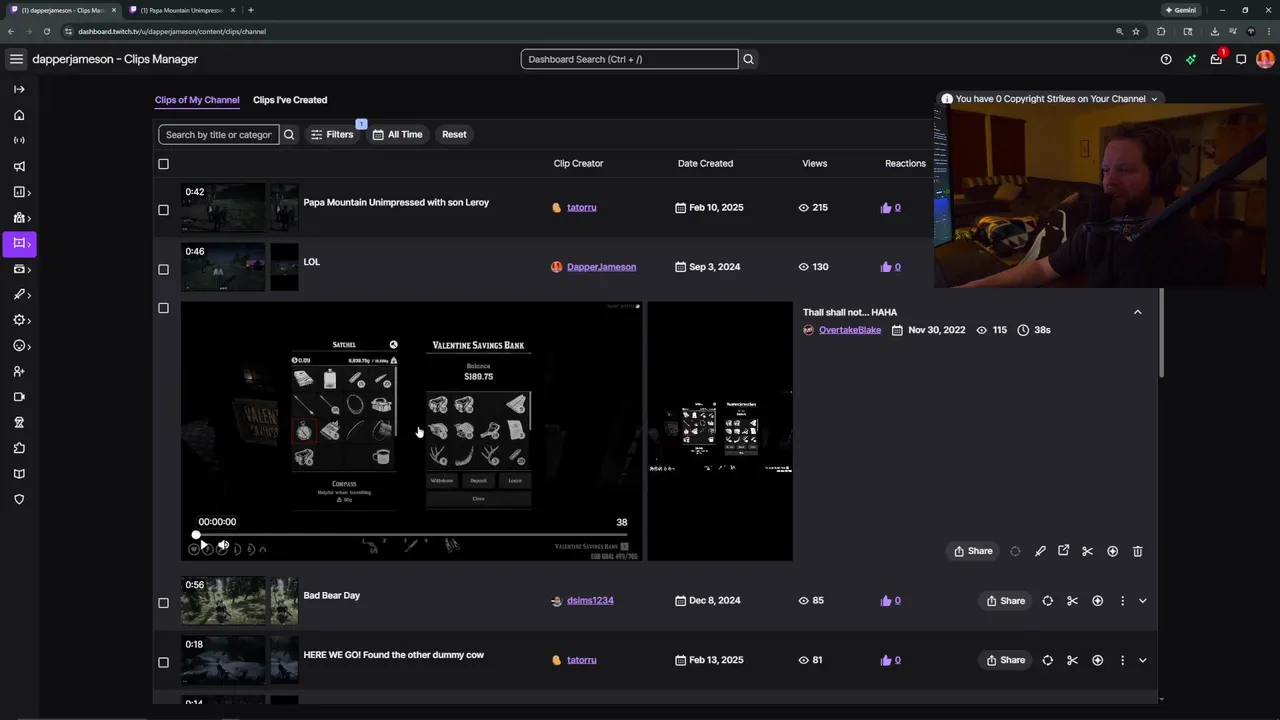Open the Help question mark icon

tap(1166, 59)
